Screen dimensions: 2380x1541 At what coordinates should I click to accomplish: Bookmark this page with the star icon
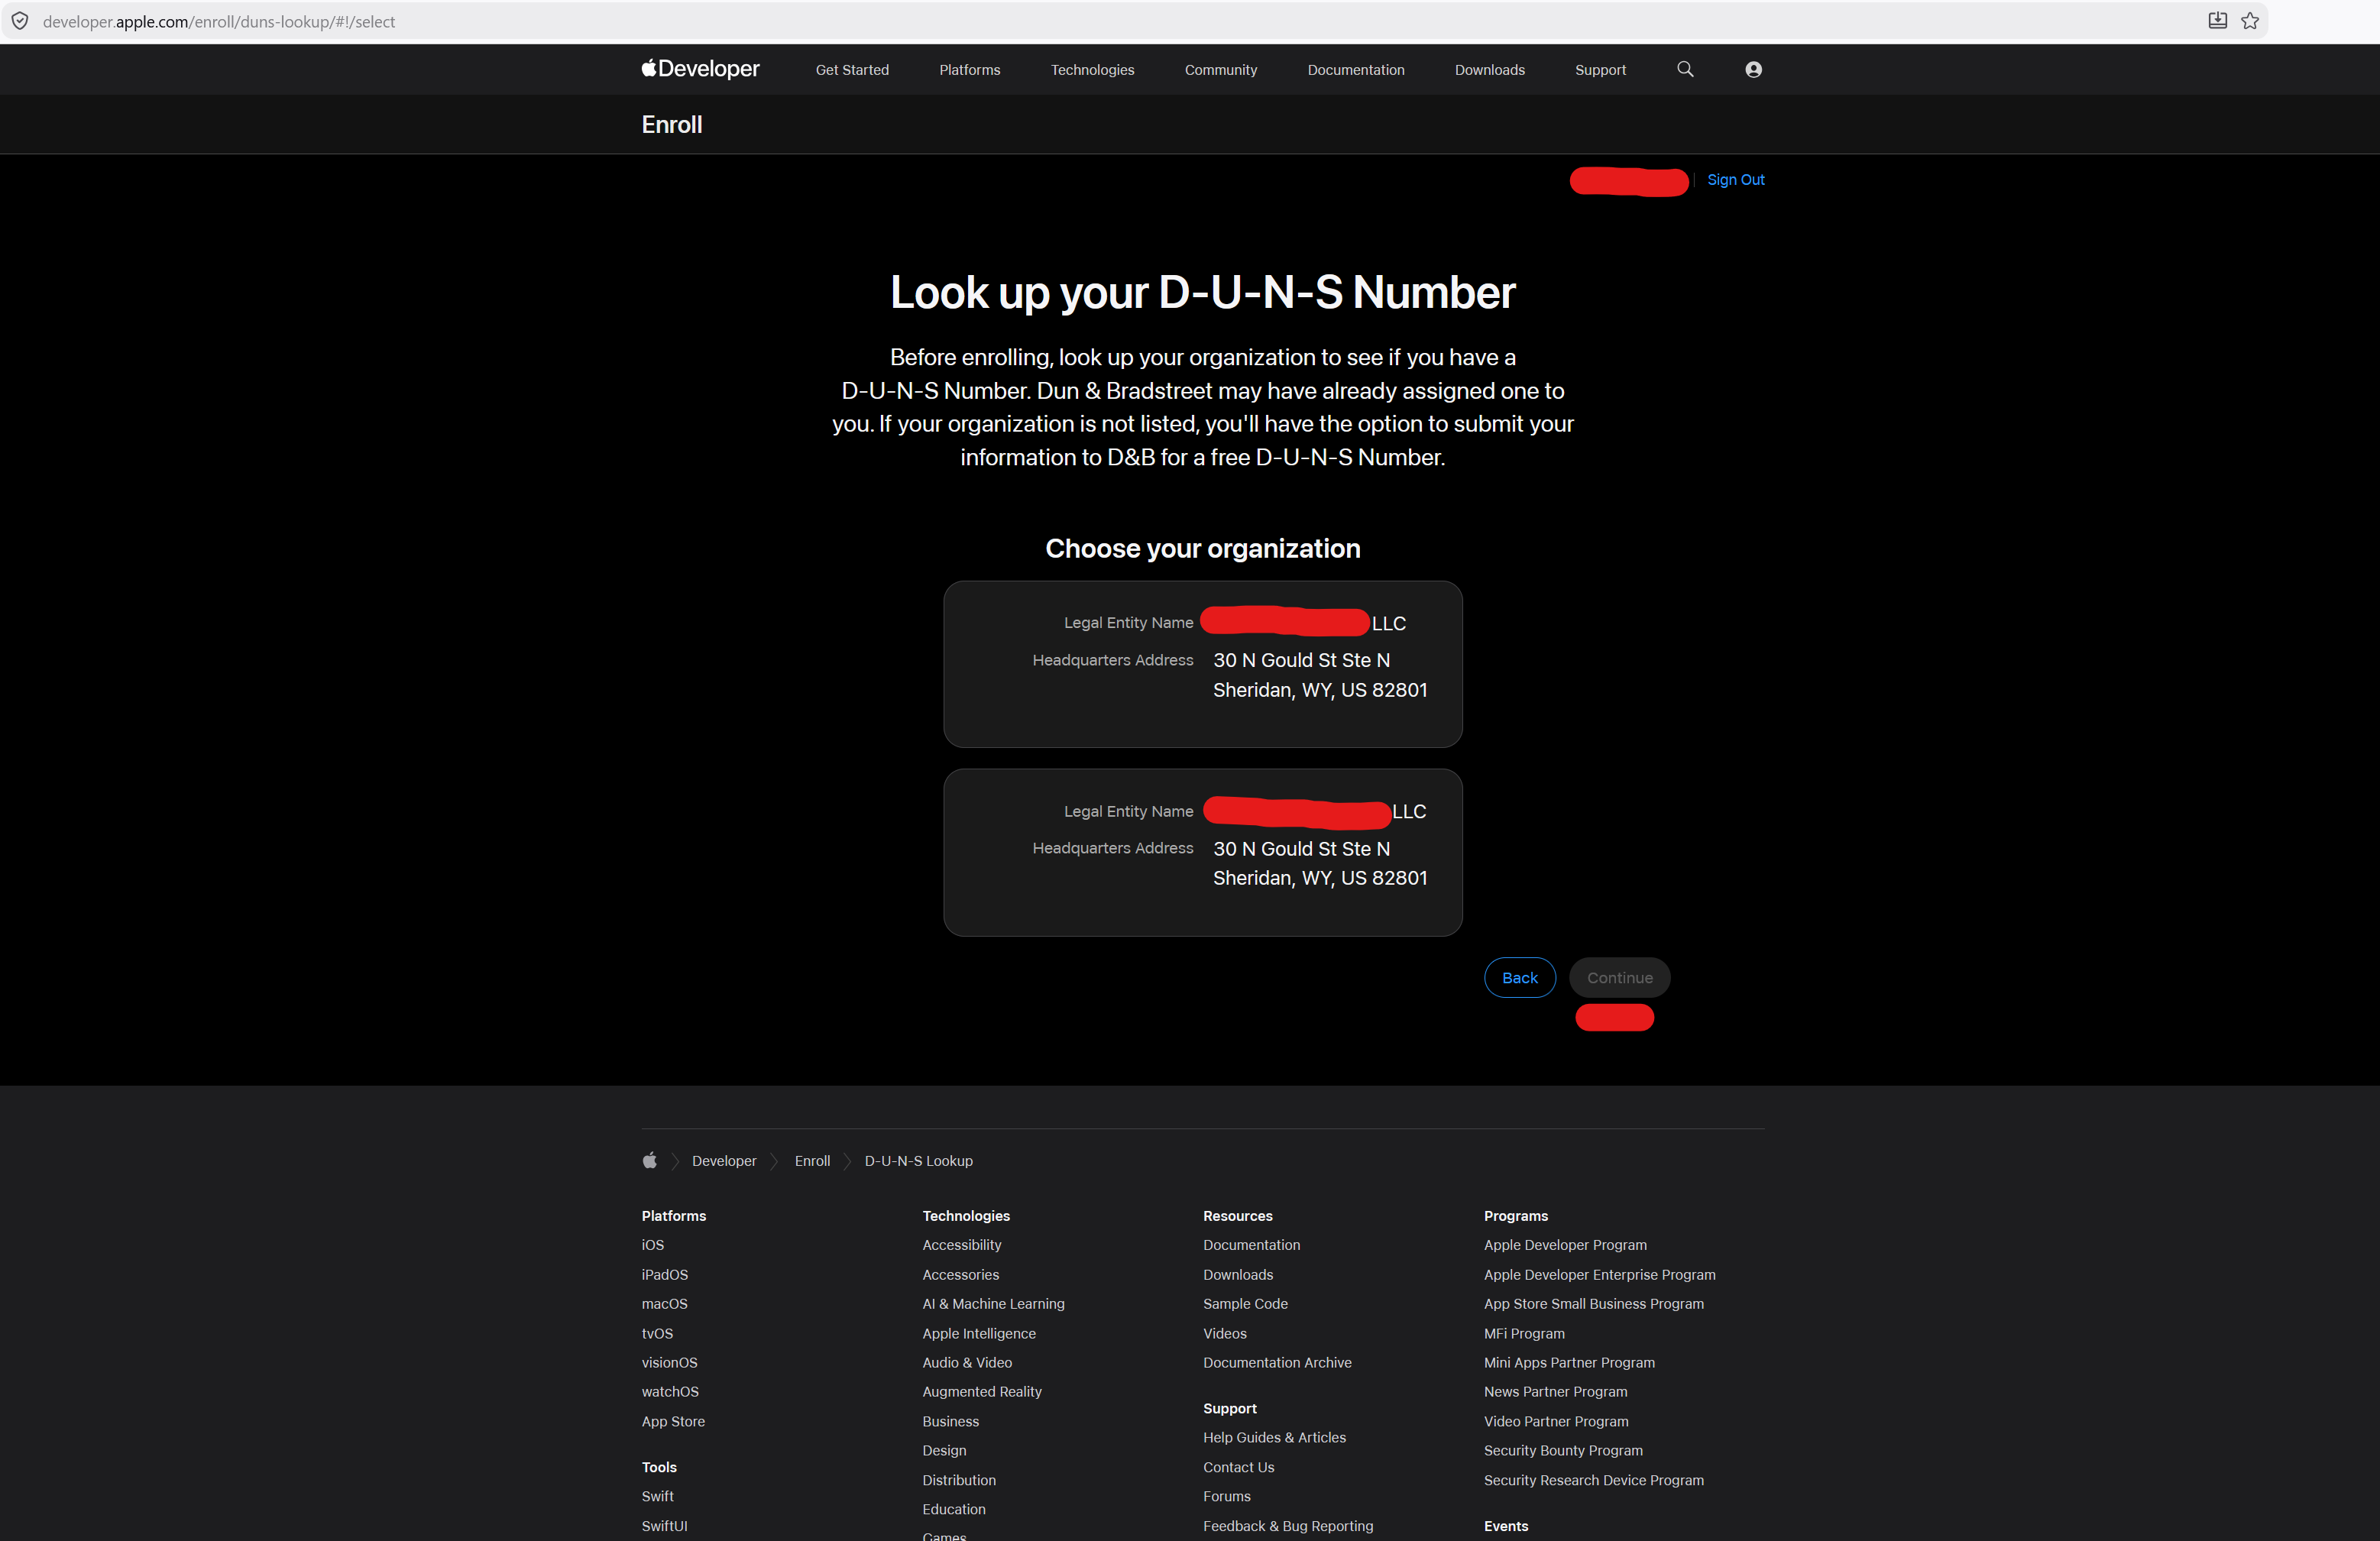click(2250, 21)
